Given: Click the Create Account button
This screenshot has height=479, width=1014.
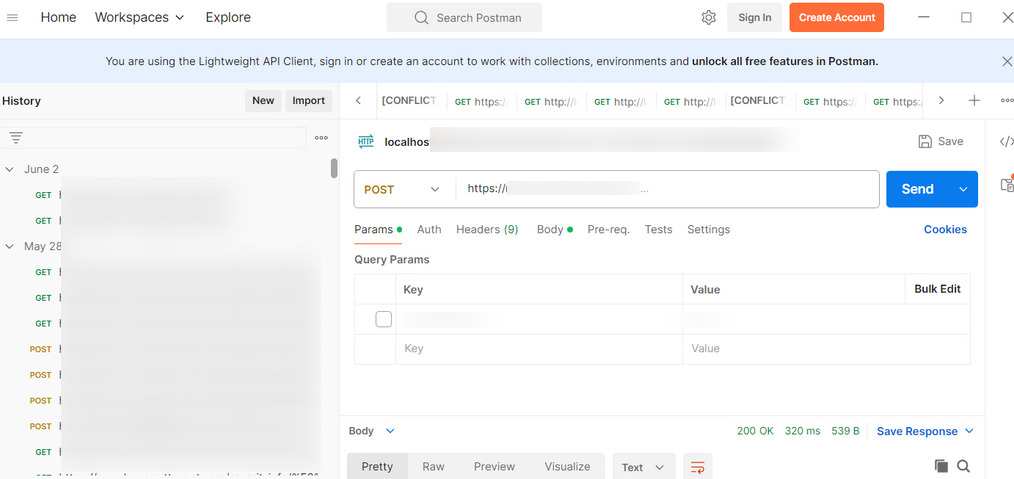Looking at the screenshot, I should (837, 17).
